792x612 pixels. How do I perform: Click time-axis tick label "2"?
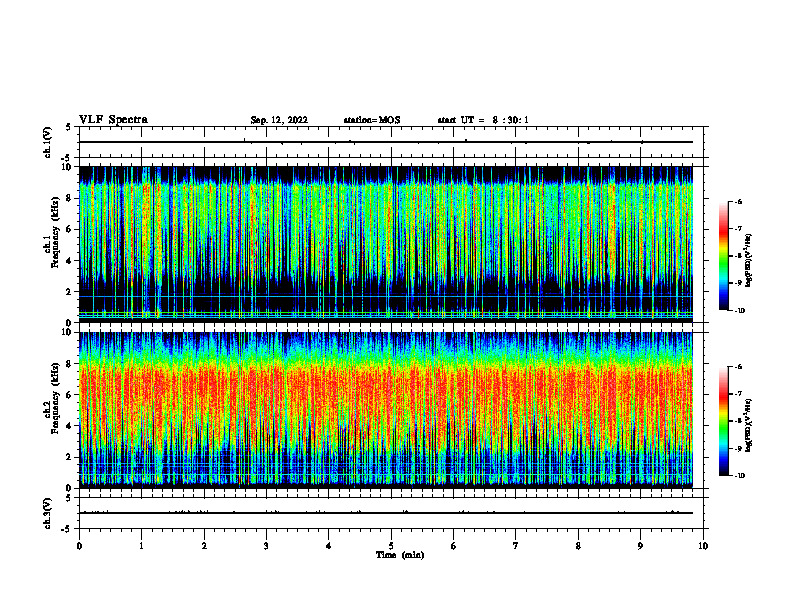[x=204, y=546]
